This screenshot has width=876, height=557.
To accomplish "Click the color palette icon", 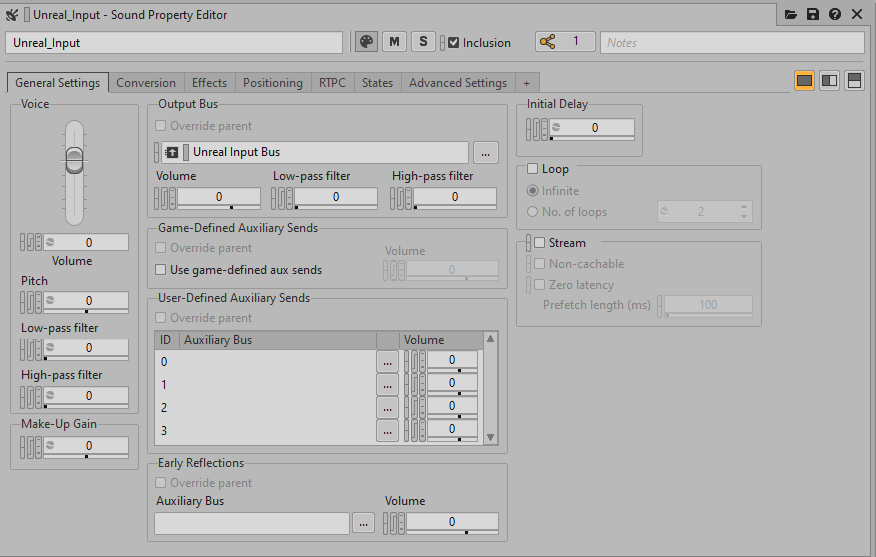I will pos(367,42).
